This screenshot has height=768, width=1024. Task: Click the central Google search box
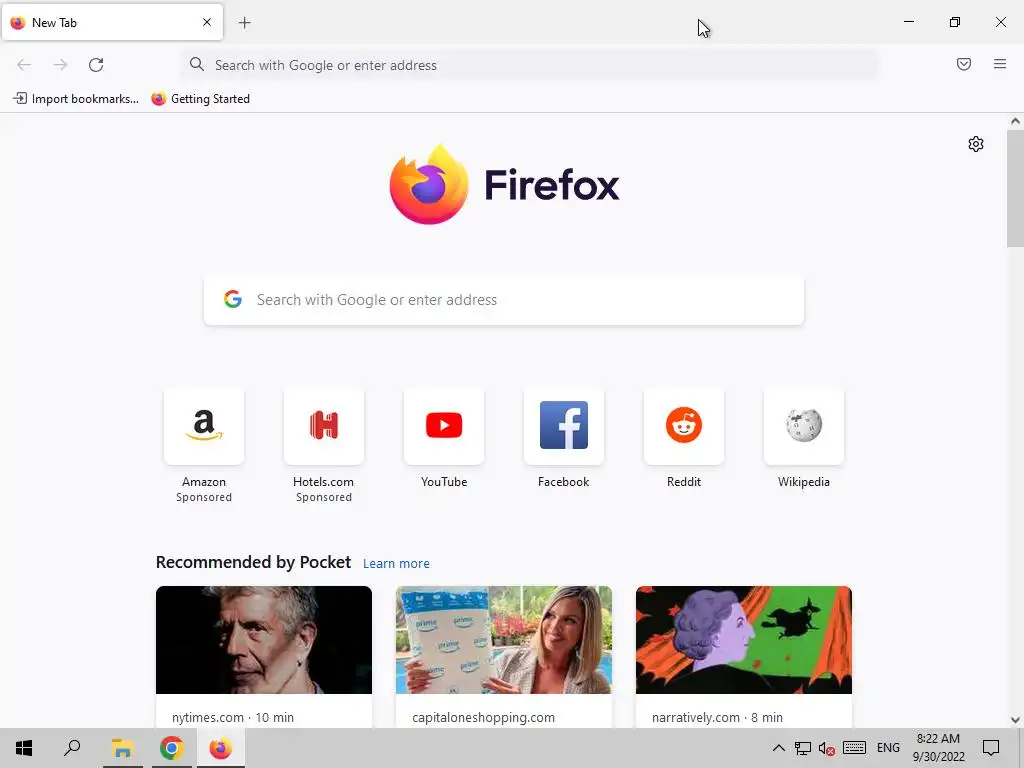click(x=504, y=300)
